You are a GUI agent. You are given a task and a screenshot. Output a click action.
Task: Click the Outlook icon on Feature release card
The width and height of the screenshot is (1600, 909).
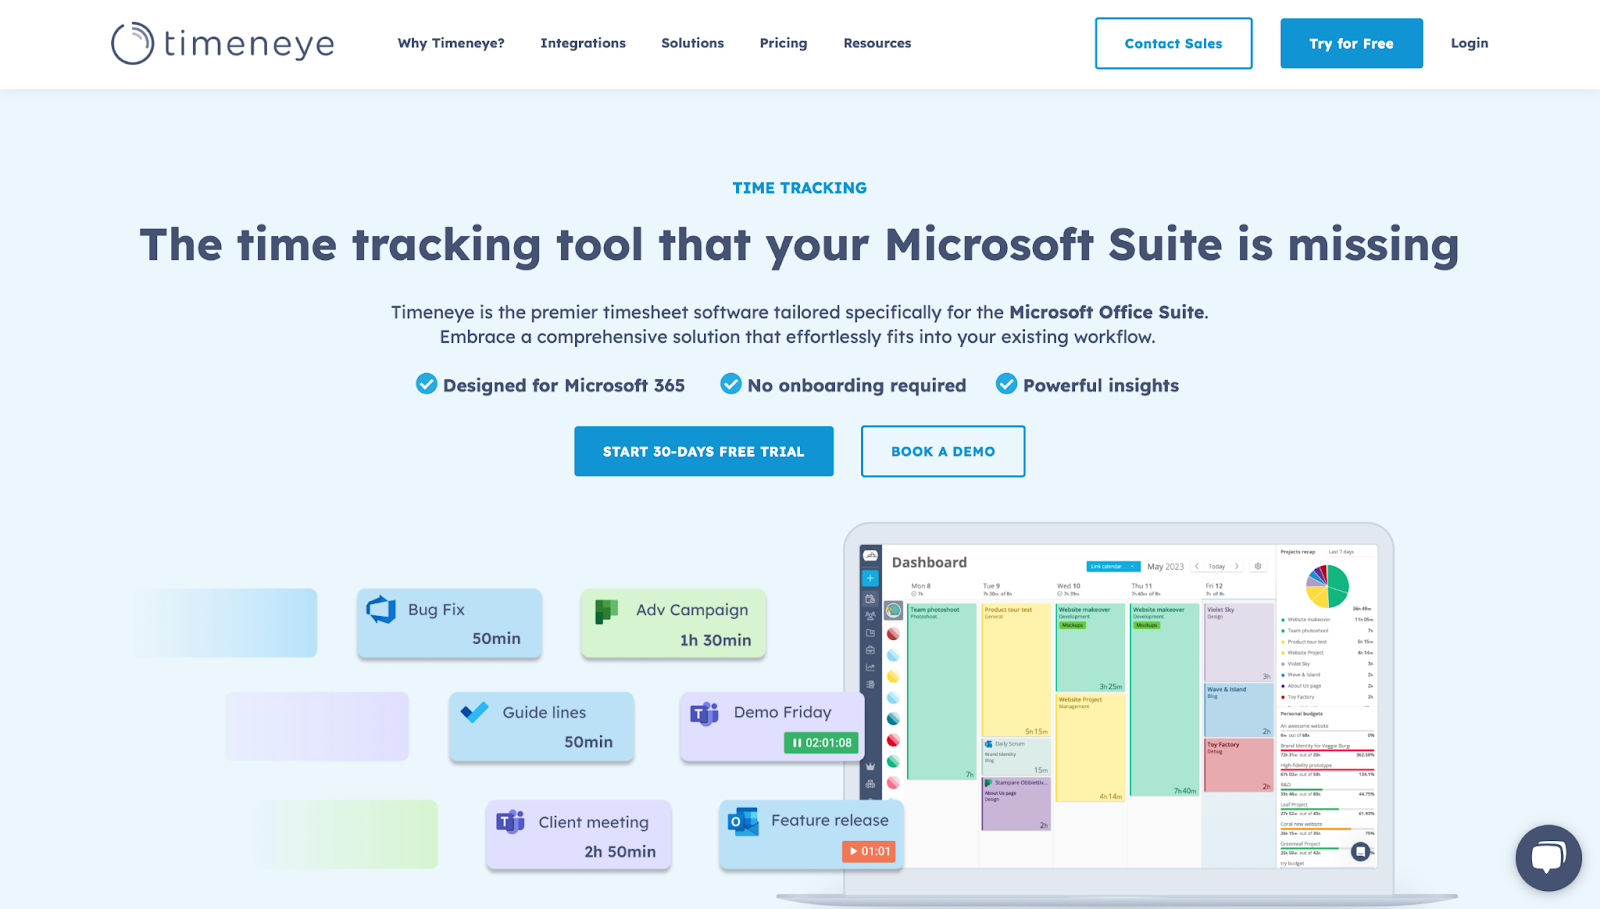(x=743, y=821)
